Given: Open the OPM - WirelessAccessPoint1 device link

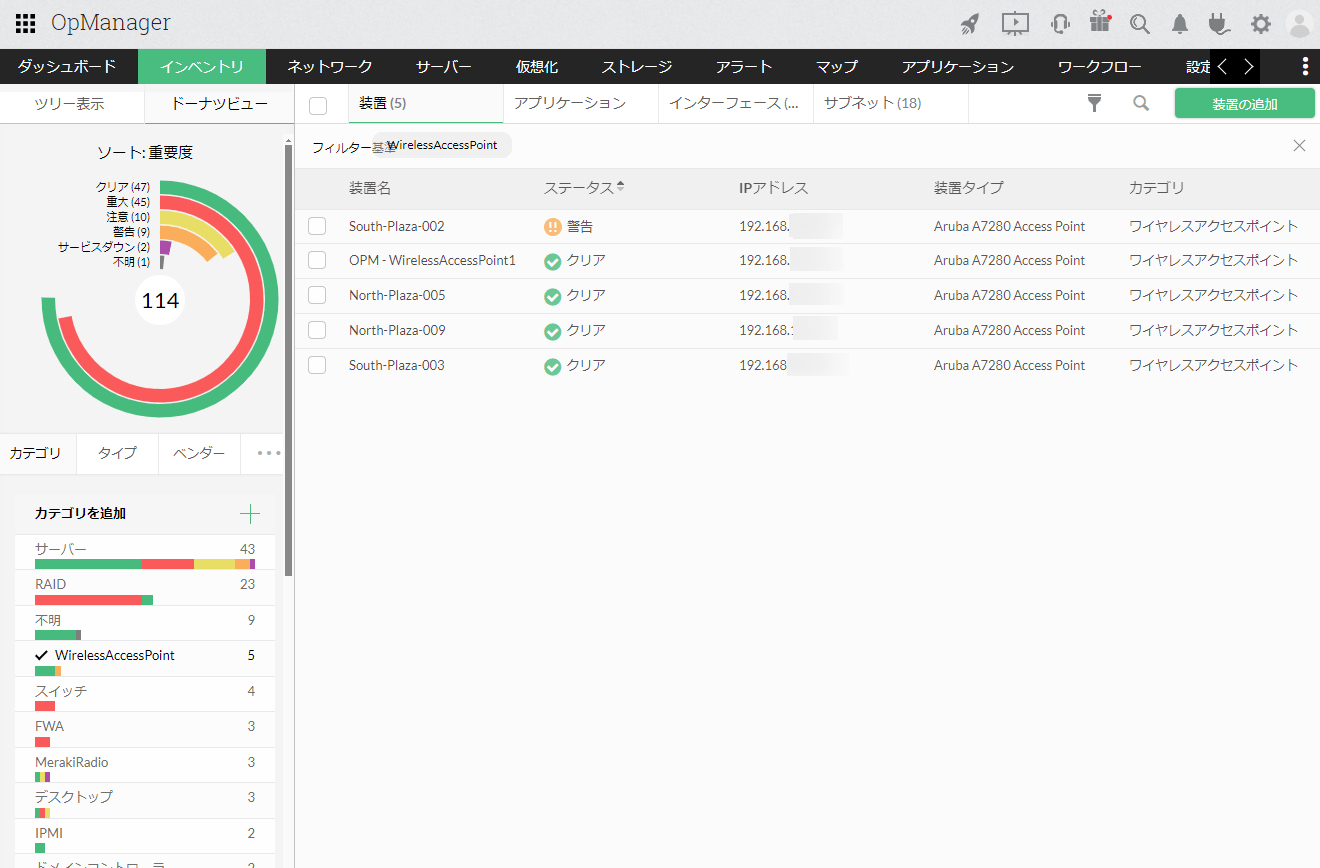Looking at the screenshot, I should pos(432,261).
